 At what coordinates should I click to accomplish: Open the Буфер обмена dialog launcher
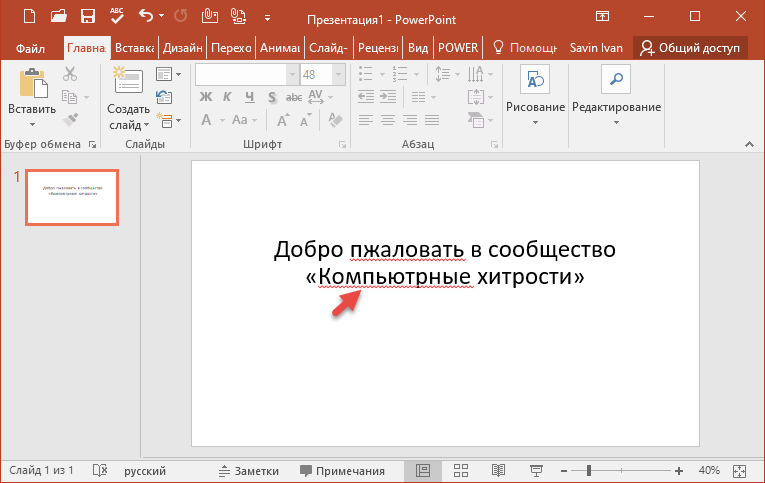pos(92,144)
